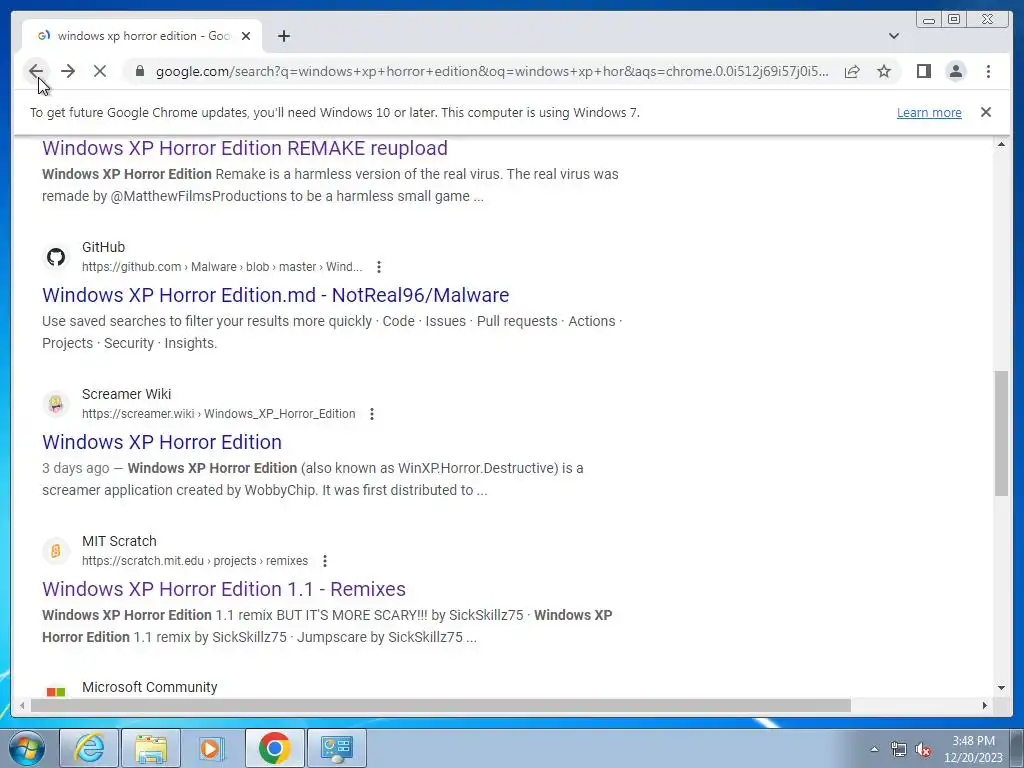The height and width of the screenshot is (768, 1024).
Task: Show hidden system tray icons
Action: point(874,749)
